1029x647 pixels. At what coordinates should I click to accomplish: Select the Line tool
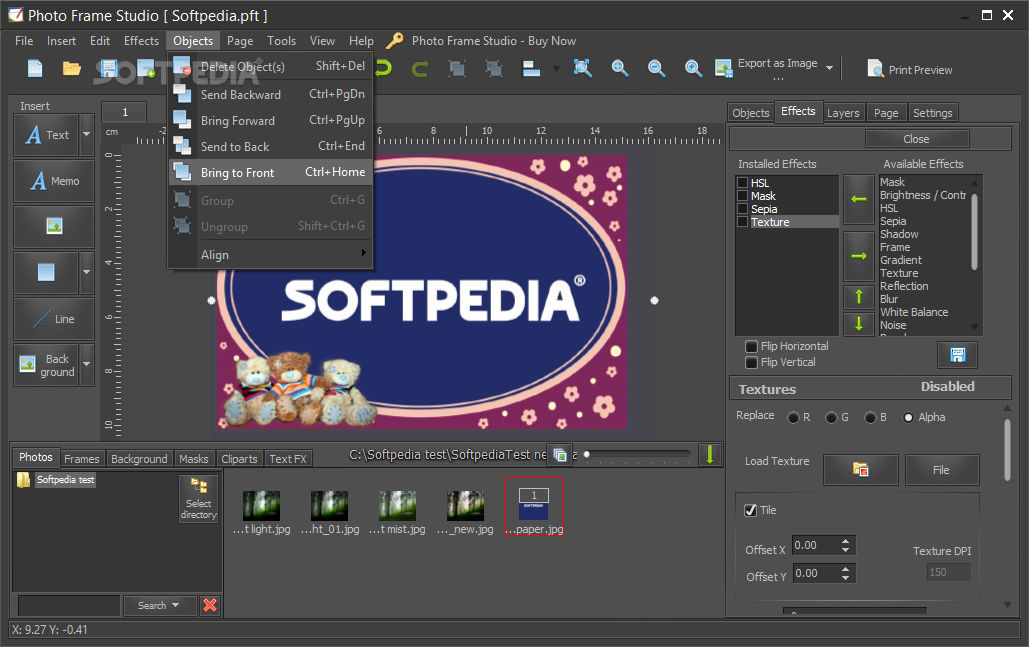click(x=54, y=319)
